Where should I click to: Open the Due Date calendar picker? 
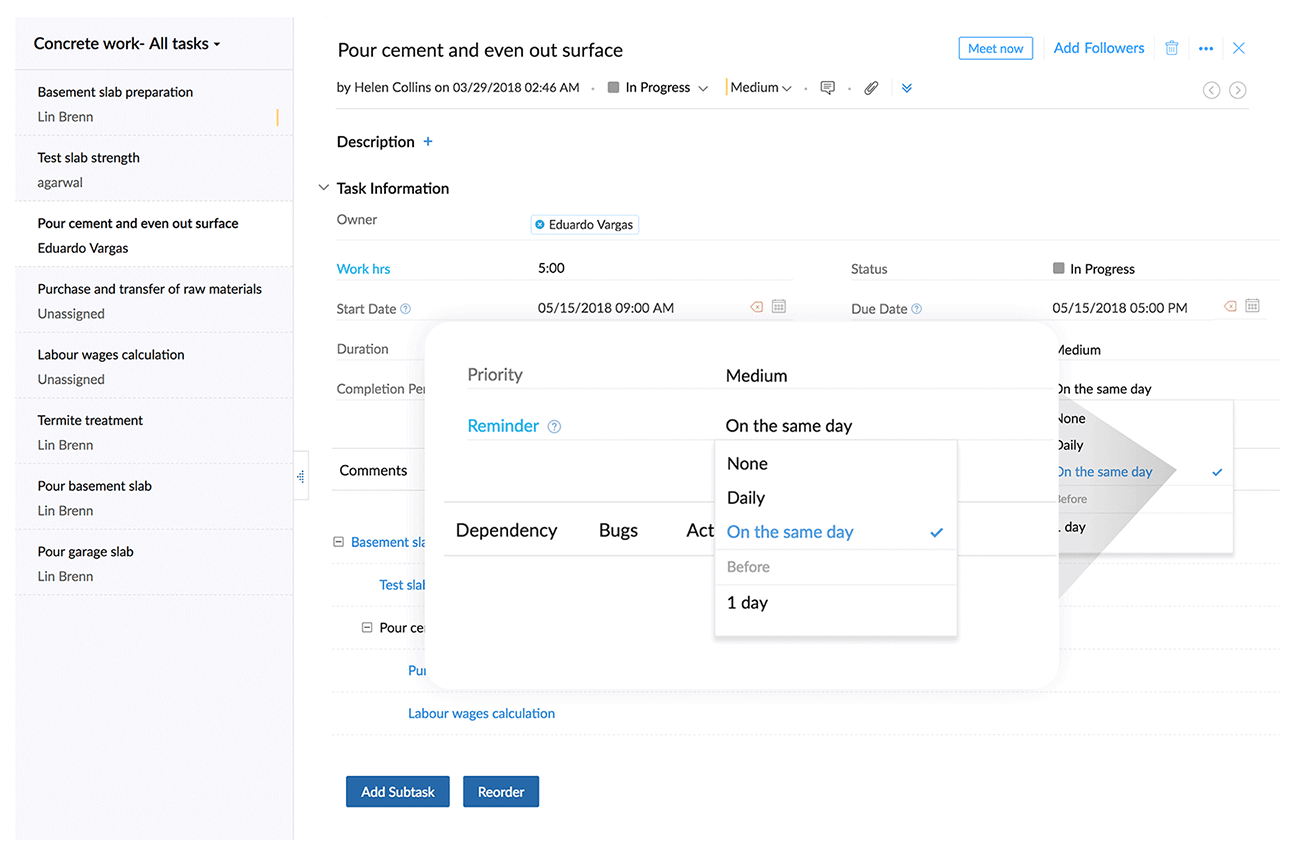click(x=1252, y=307)
